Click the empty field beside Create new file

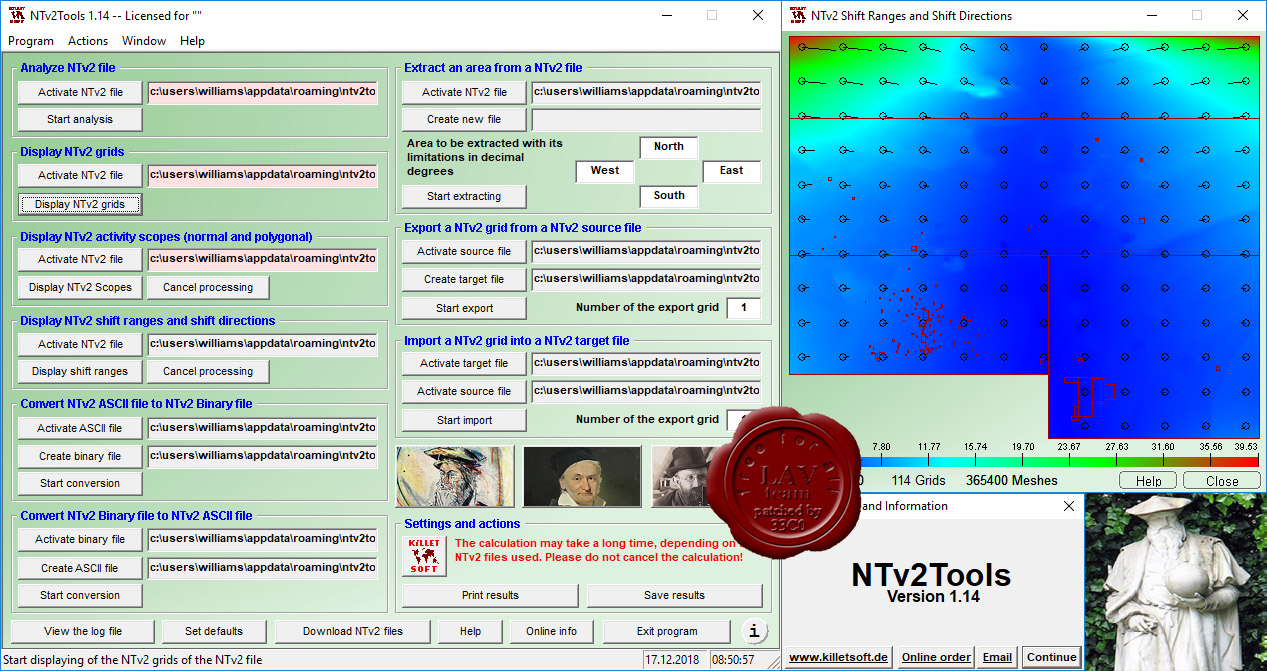click(646, 120)
